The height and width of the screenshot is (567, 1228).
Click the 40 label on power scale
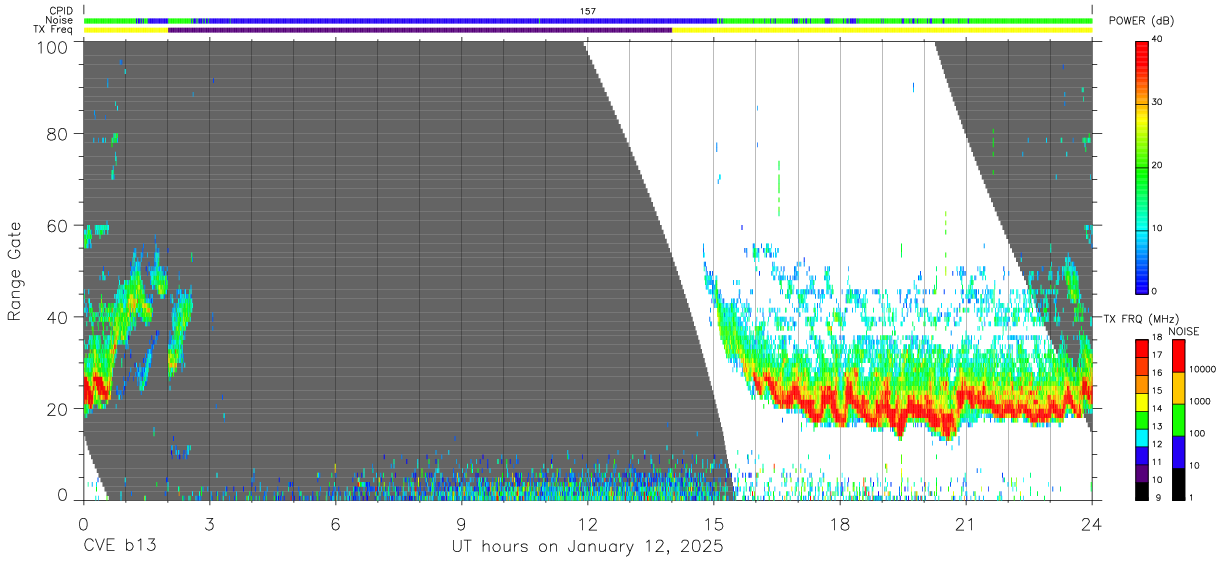click(1158, 39)
